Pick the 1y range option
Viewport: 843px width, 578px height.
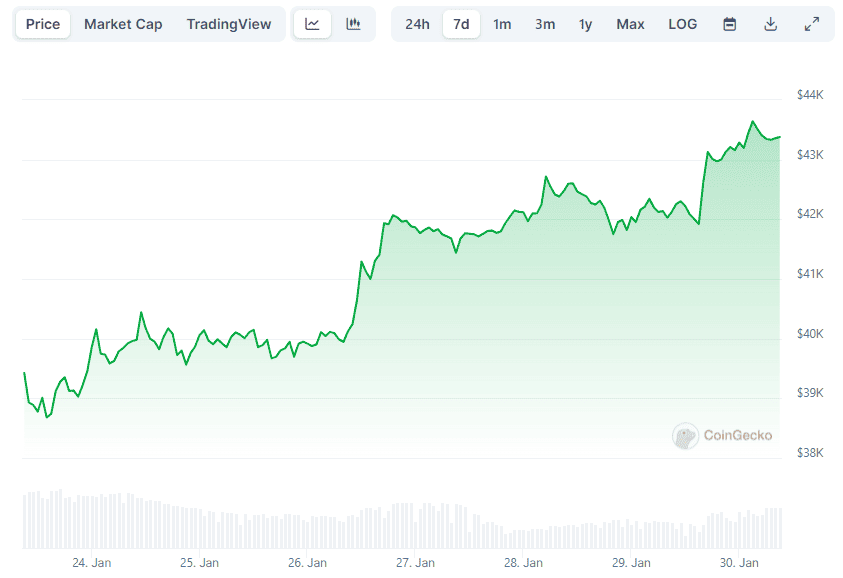point(585,23)
